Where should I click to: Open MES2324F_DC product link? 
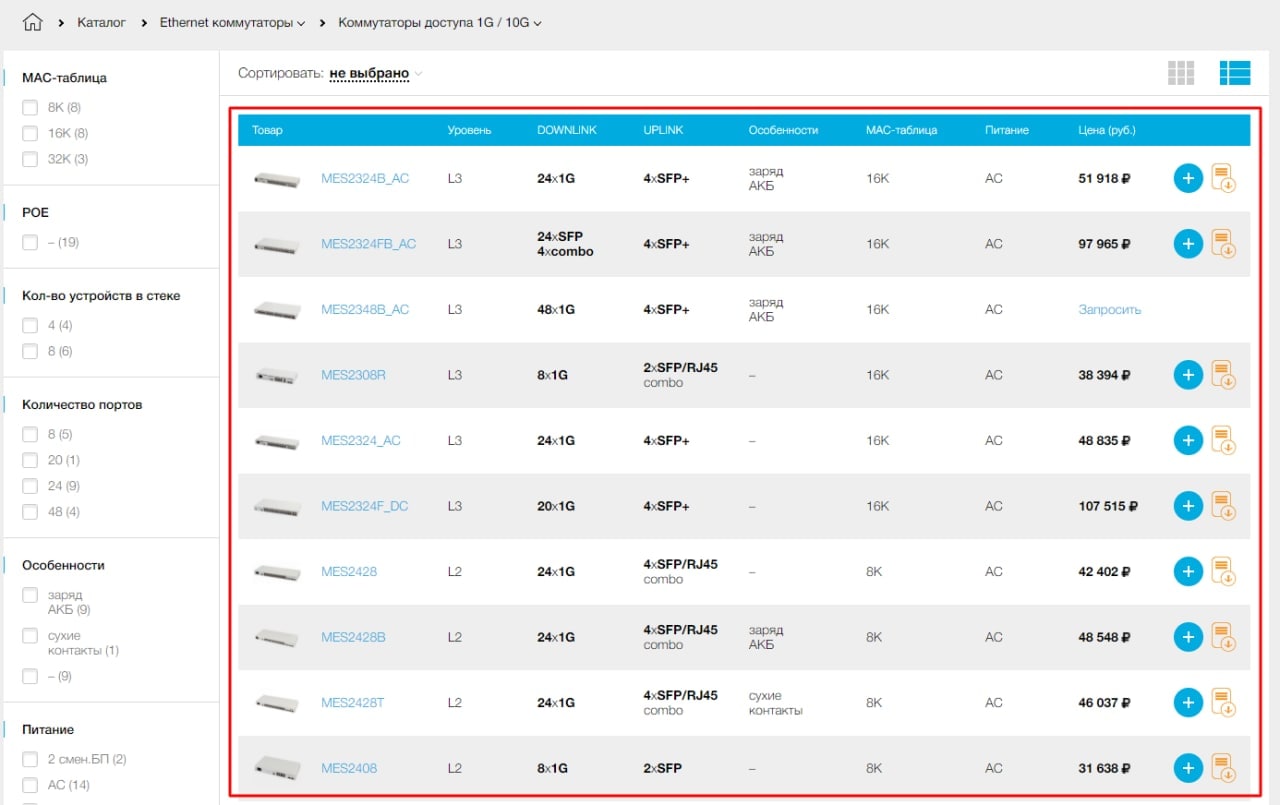(365, 506)
